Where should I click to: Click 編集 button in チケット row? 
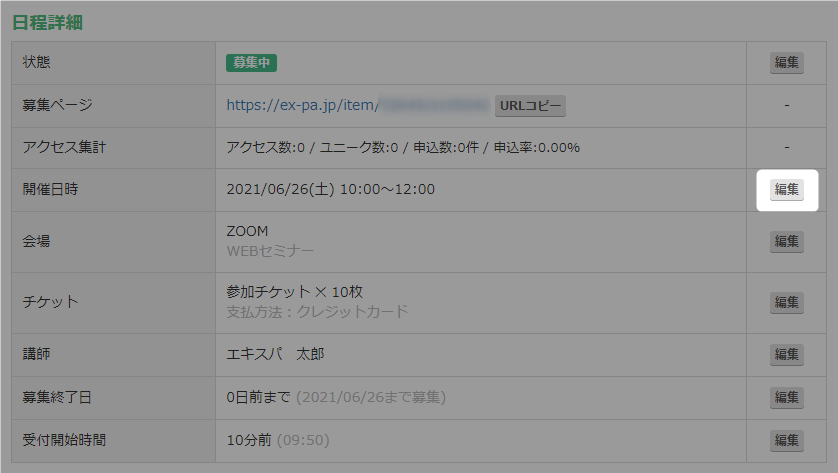(786, 303)
